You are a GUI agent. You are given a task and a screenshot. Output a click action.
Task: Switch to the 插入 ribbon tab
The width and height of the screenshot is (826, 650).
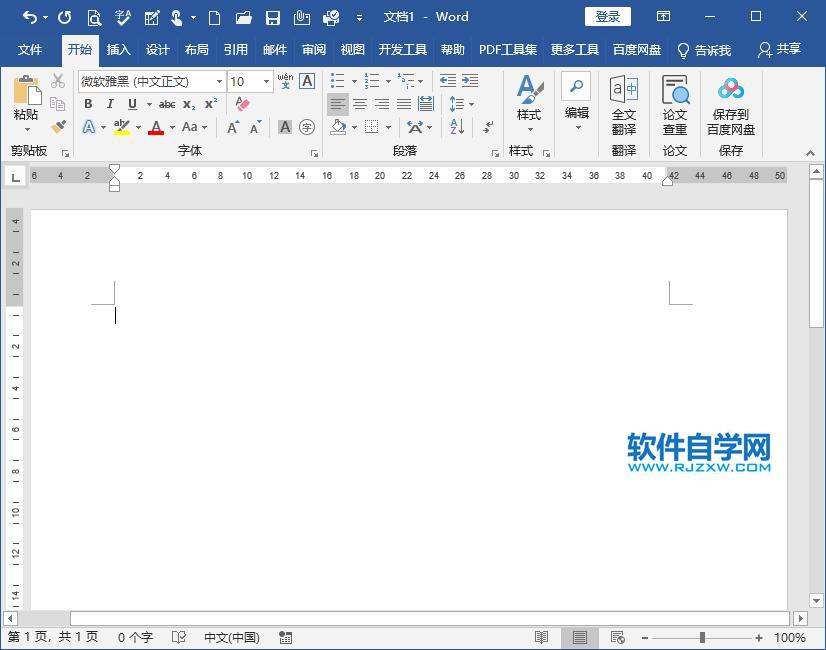[x=118, y=50]
